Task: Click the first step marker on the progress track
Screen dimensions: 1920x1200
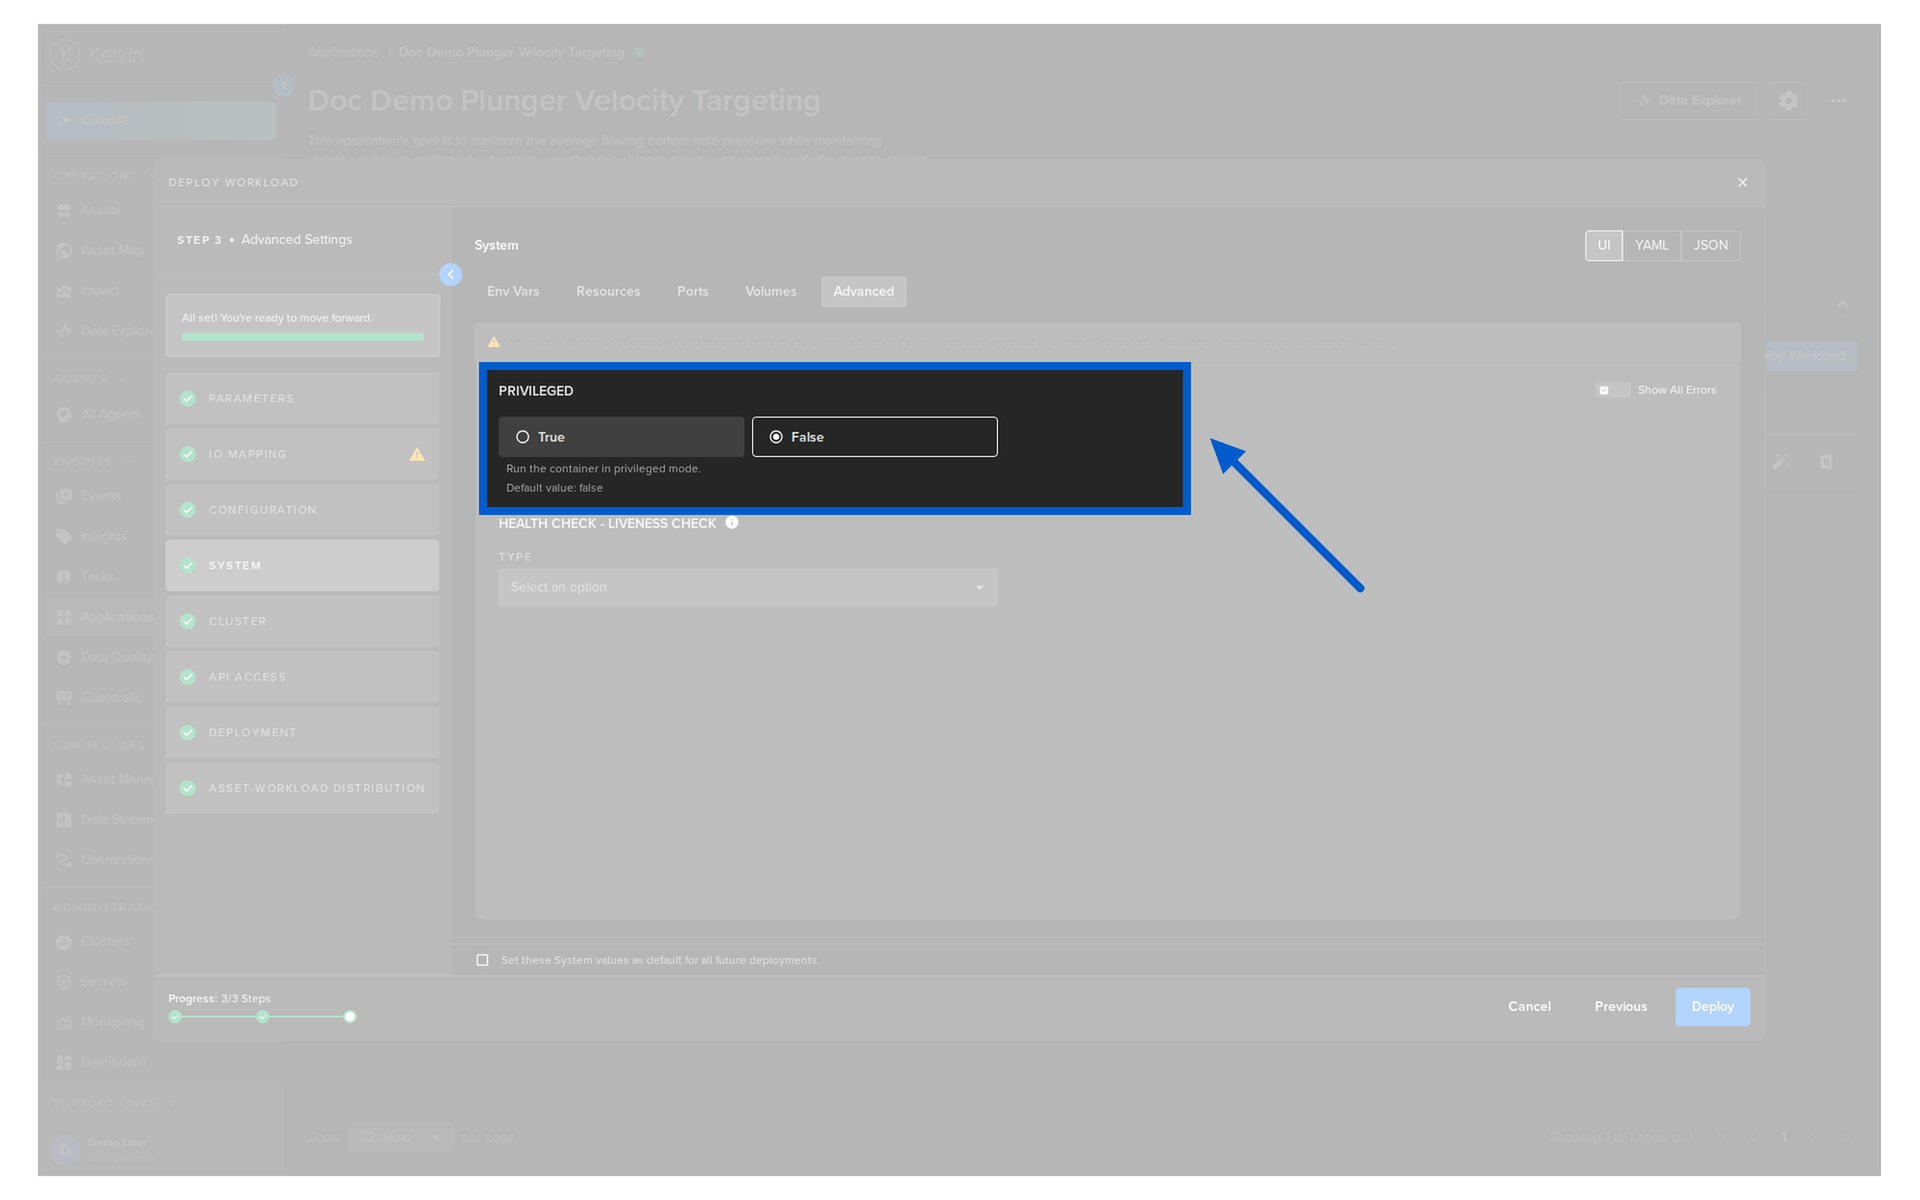Action: click(176, 1017)
